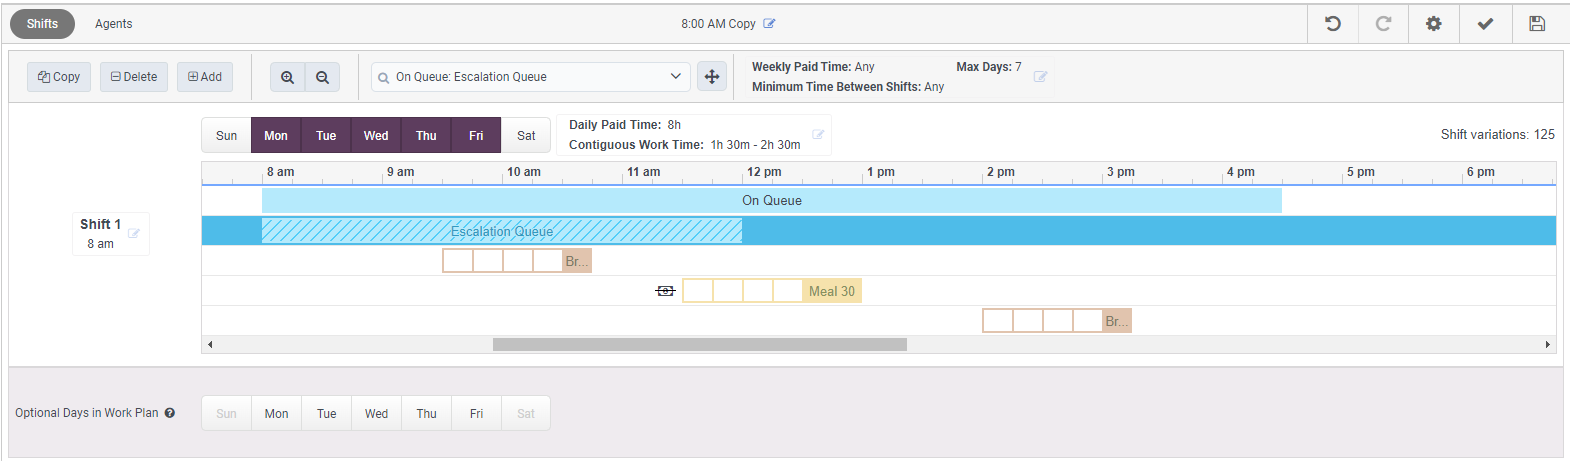The image size is (1570, 461).
Task: Click the Delete button
Action: pyautogui.click(x=134, y=77)
